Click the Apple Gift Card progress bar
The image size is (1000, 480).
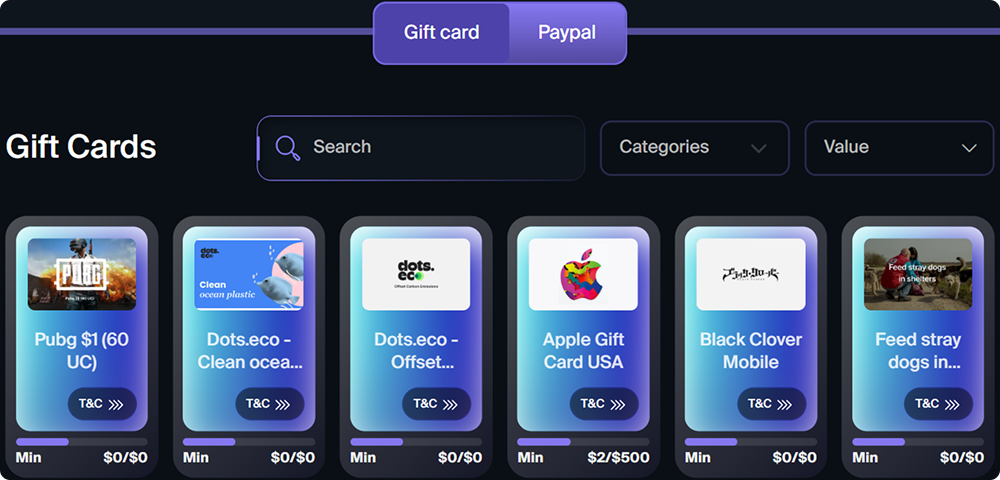[x=583, y=442]
